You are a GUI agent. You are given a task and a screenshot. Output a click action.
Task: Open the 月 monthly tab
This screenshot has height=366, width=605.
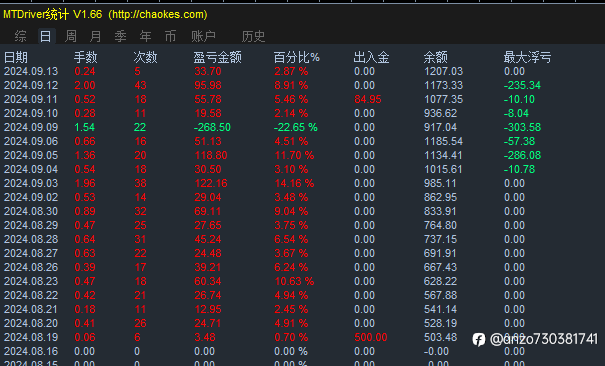[95, 36]
